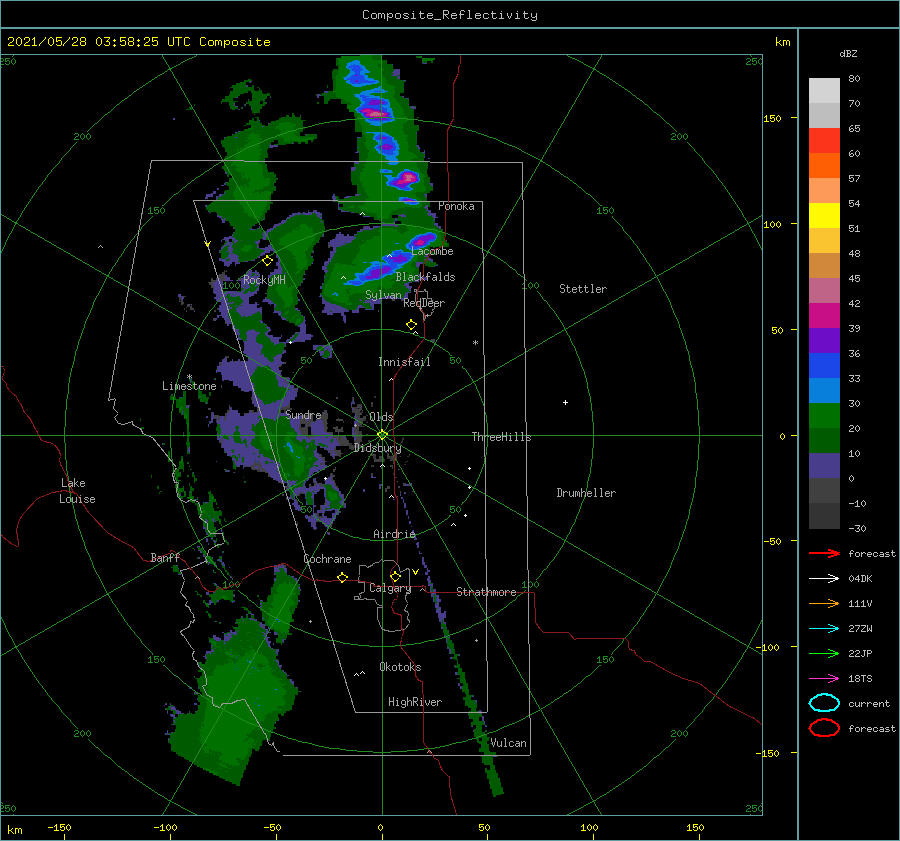Click the Strathmore label

click(x=486, y=592)
